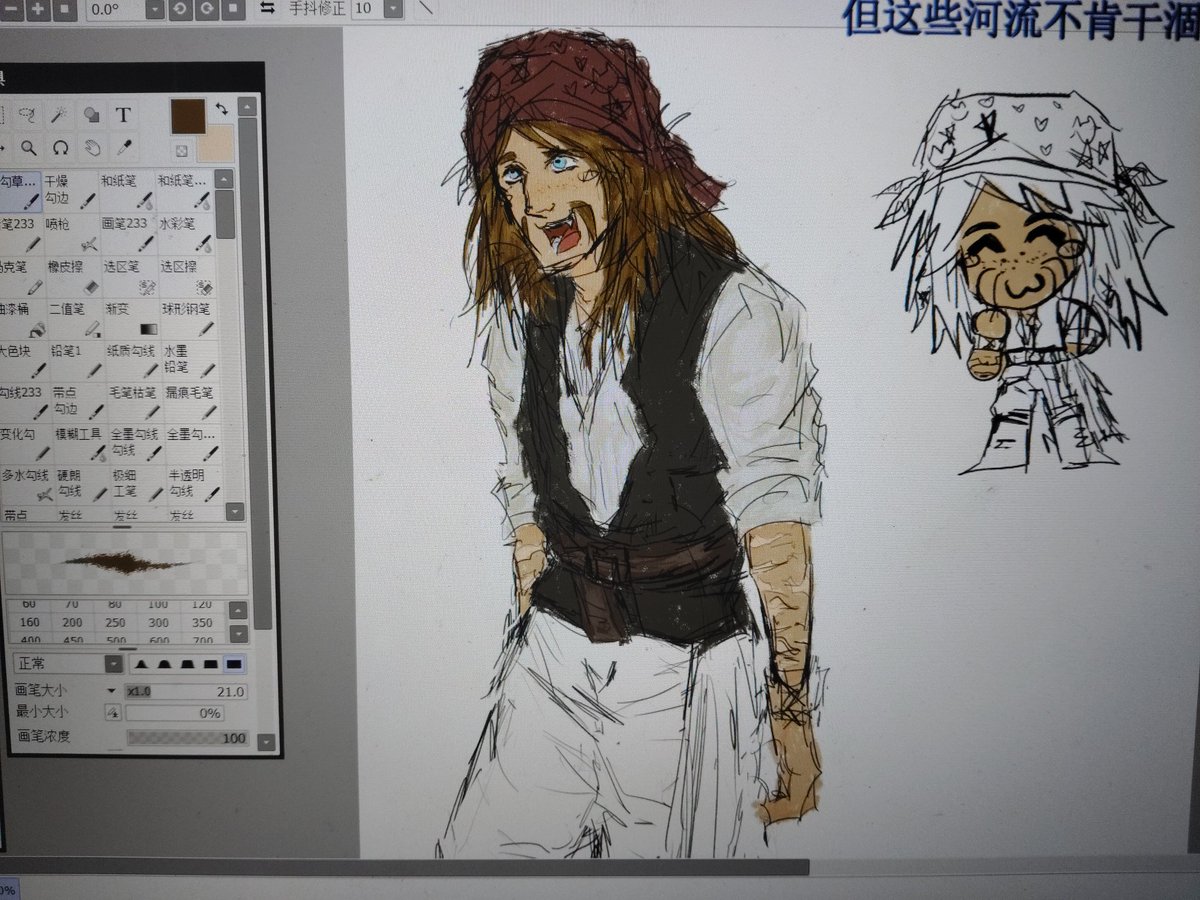
Task: Select the Hand pan tool
Action: pyautogui.click(x=91, y=148)
